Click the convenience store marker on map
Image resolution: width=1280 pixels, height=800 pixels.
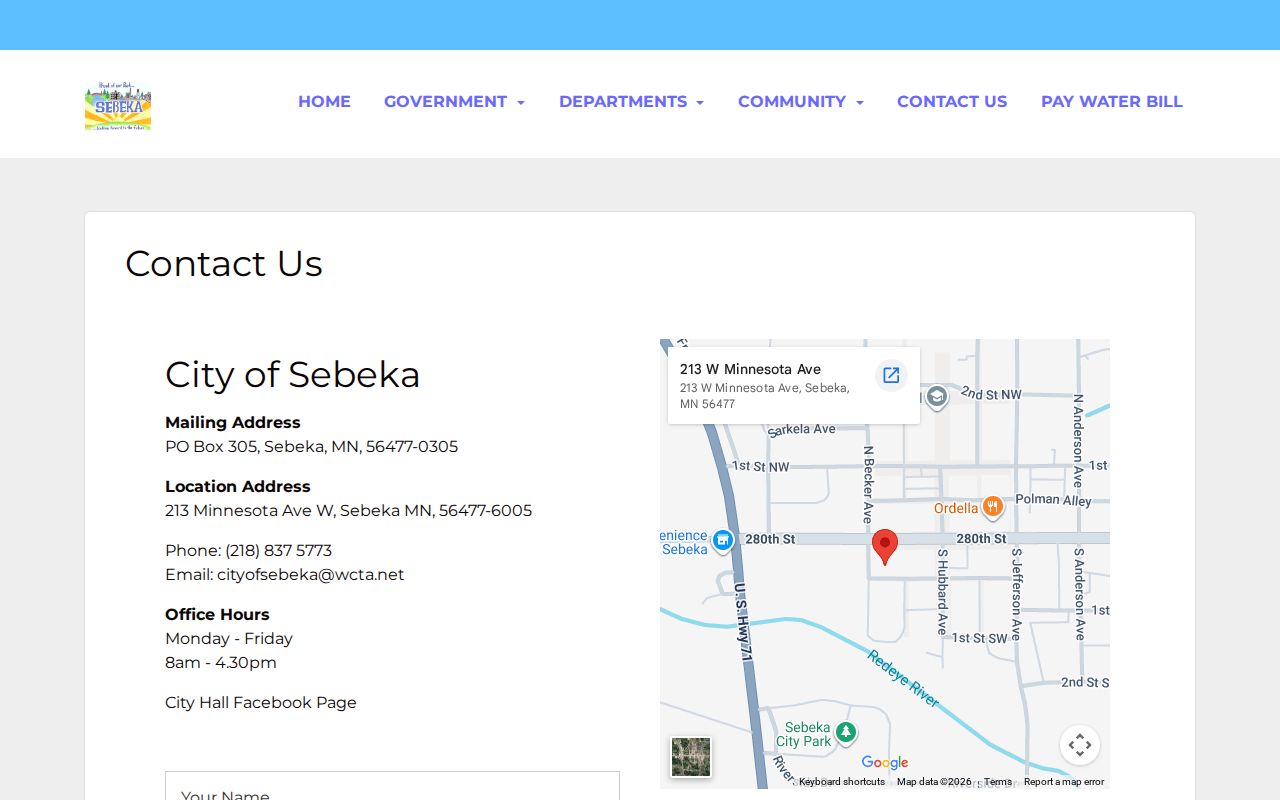point(724,541)
